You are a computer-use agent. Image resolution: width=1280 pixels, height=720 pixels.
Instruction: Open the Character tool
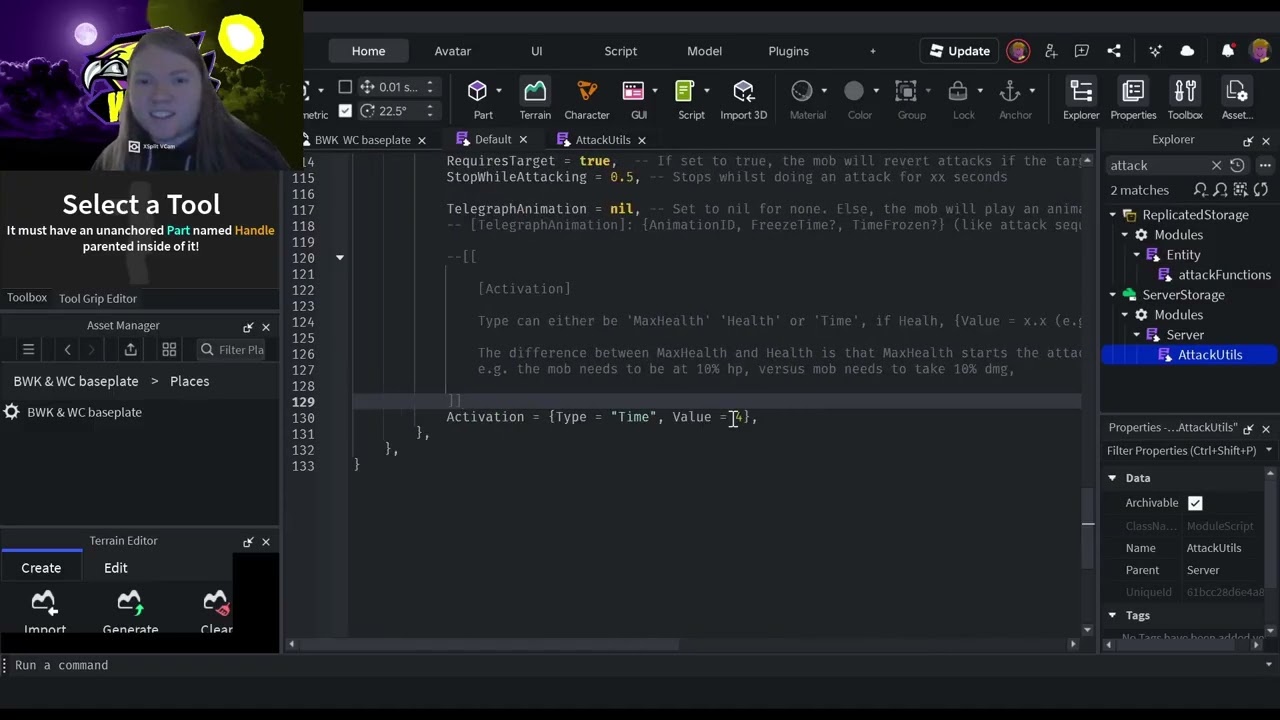[587, 99]
